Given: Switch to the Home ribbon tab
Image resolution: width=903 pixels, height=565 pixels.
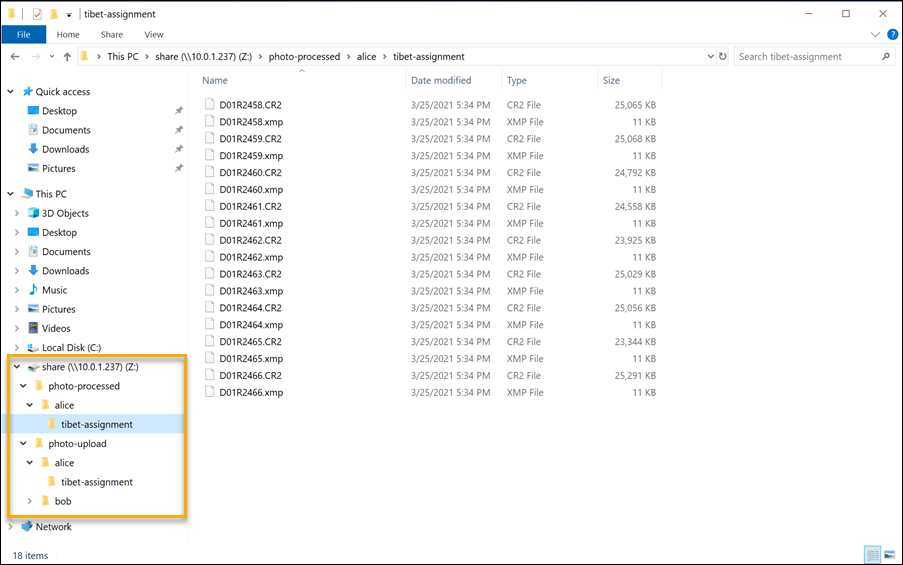Looking at the screenshot, I should point(68,35).
